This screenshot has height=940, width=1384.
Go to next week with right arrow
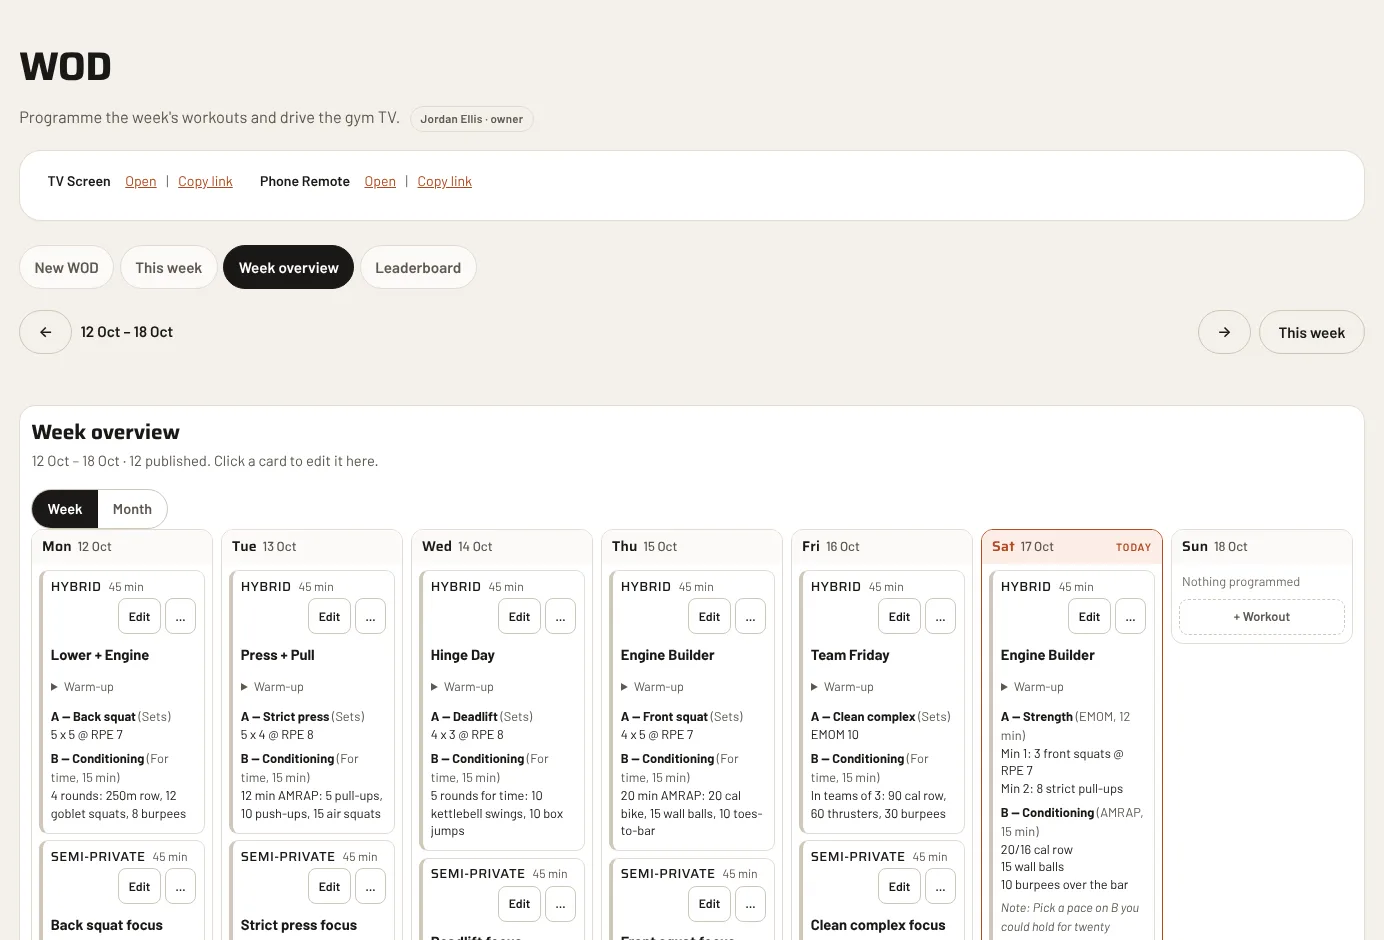click(x=1224, y=332)
